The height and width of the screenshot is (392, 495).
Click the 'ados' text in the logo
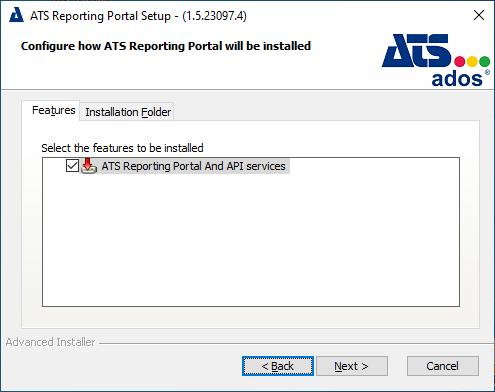[x=457, y=79]
